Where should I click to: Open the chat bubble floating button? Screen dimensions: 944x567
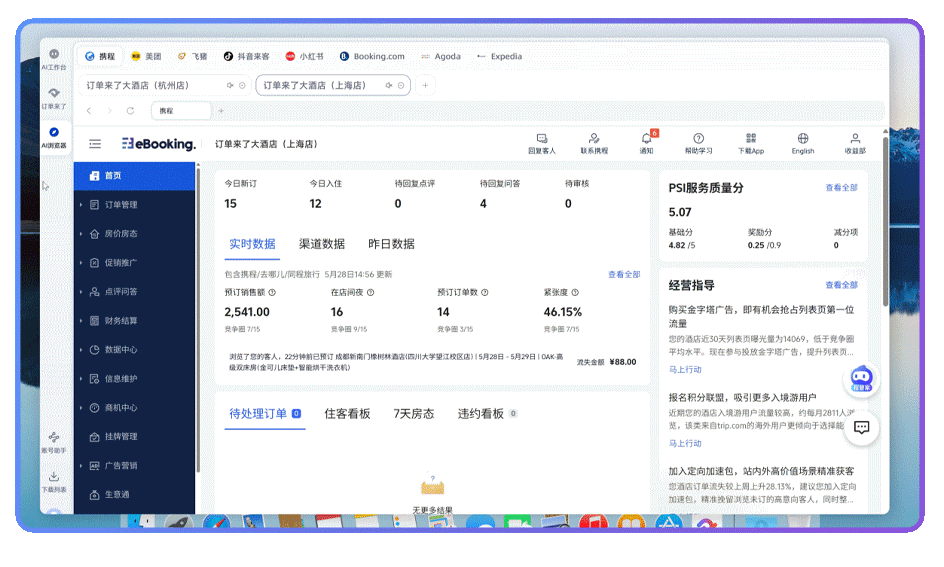[x=862, y=427]
